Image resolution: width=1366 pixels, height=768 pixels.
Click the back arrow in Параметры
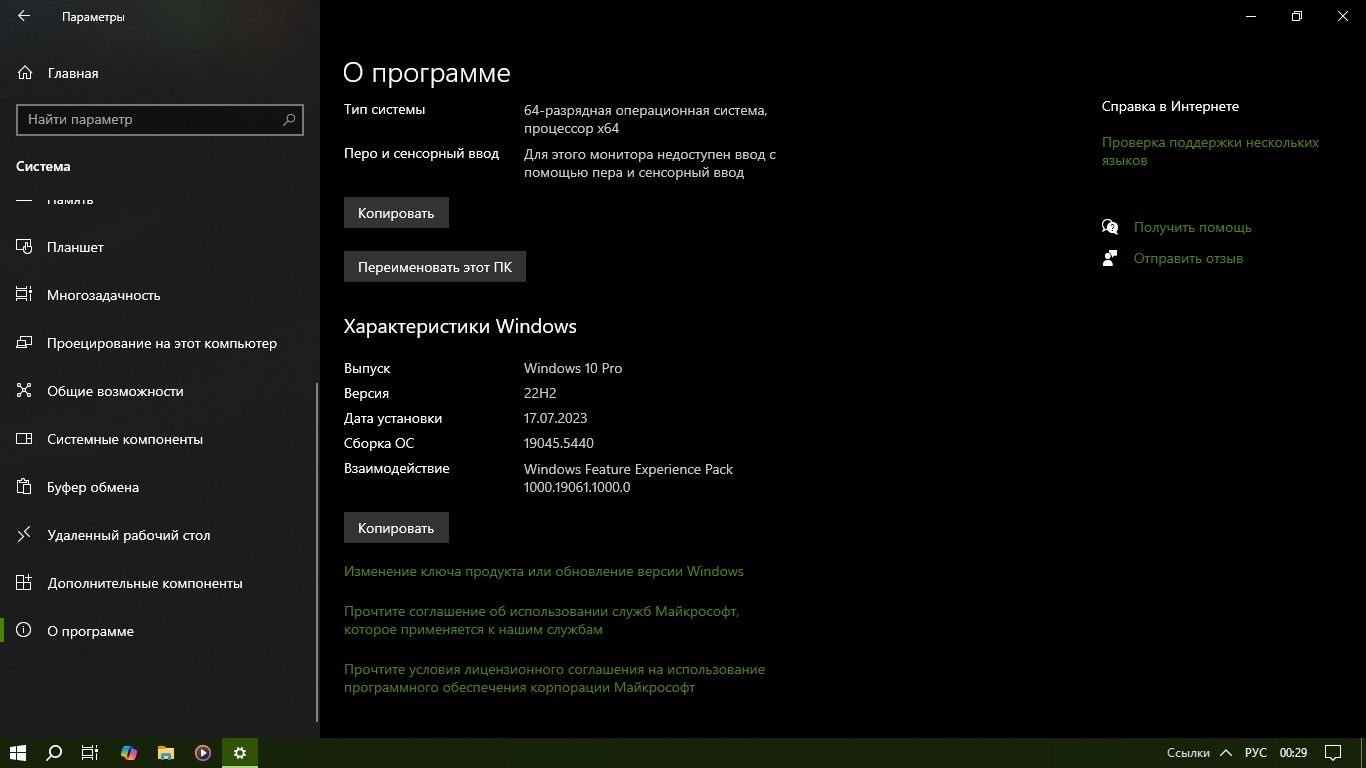[x=24, y=17]
